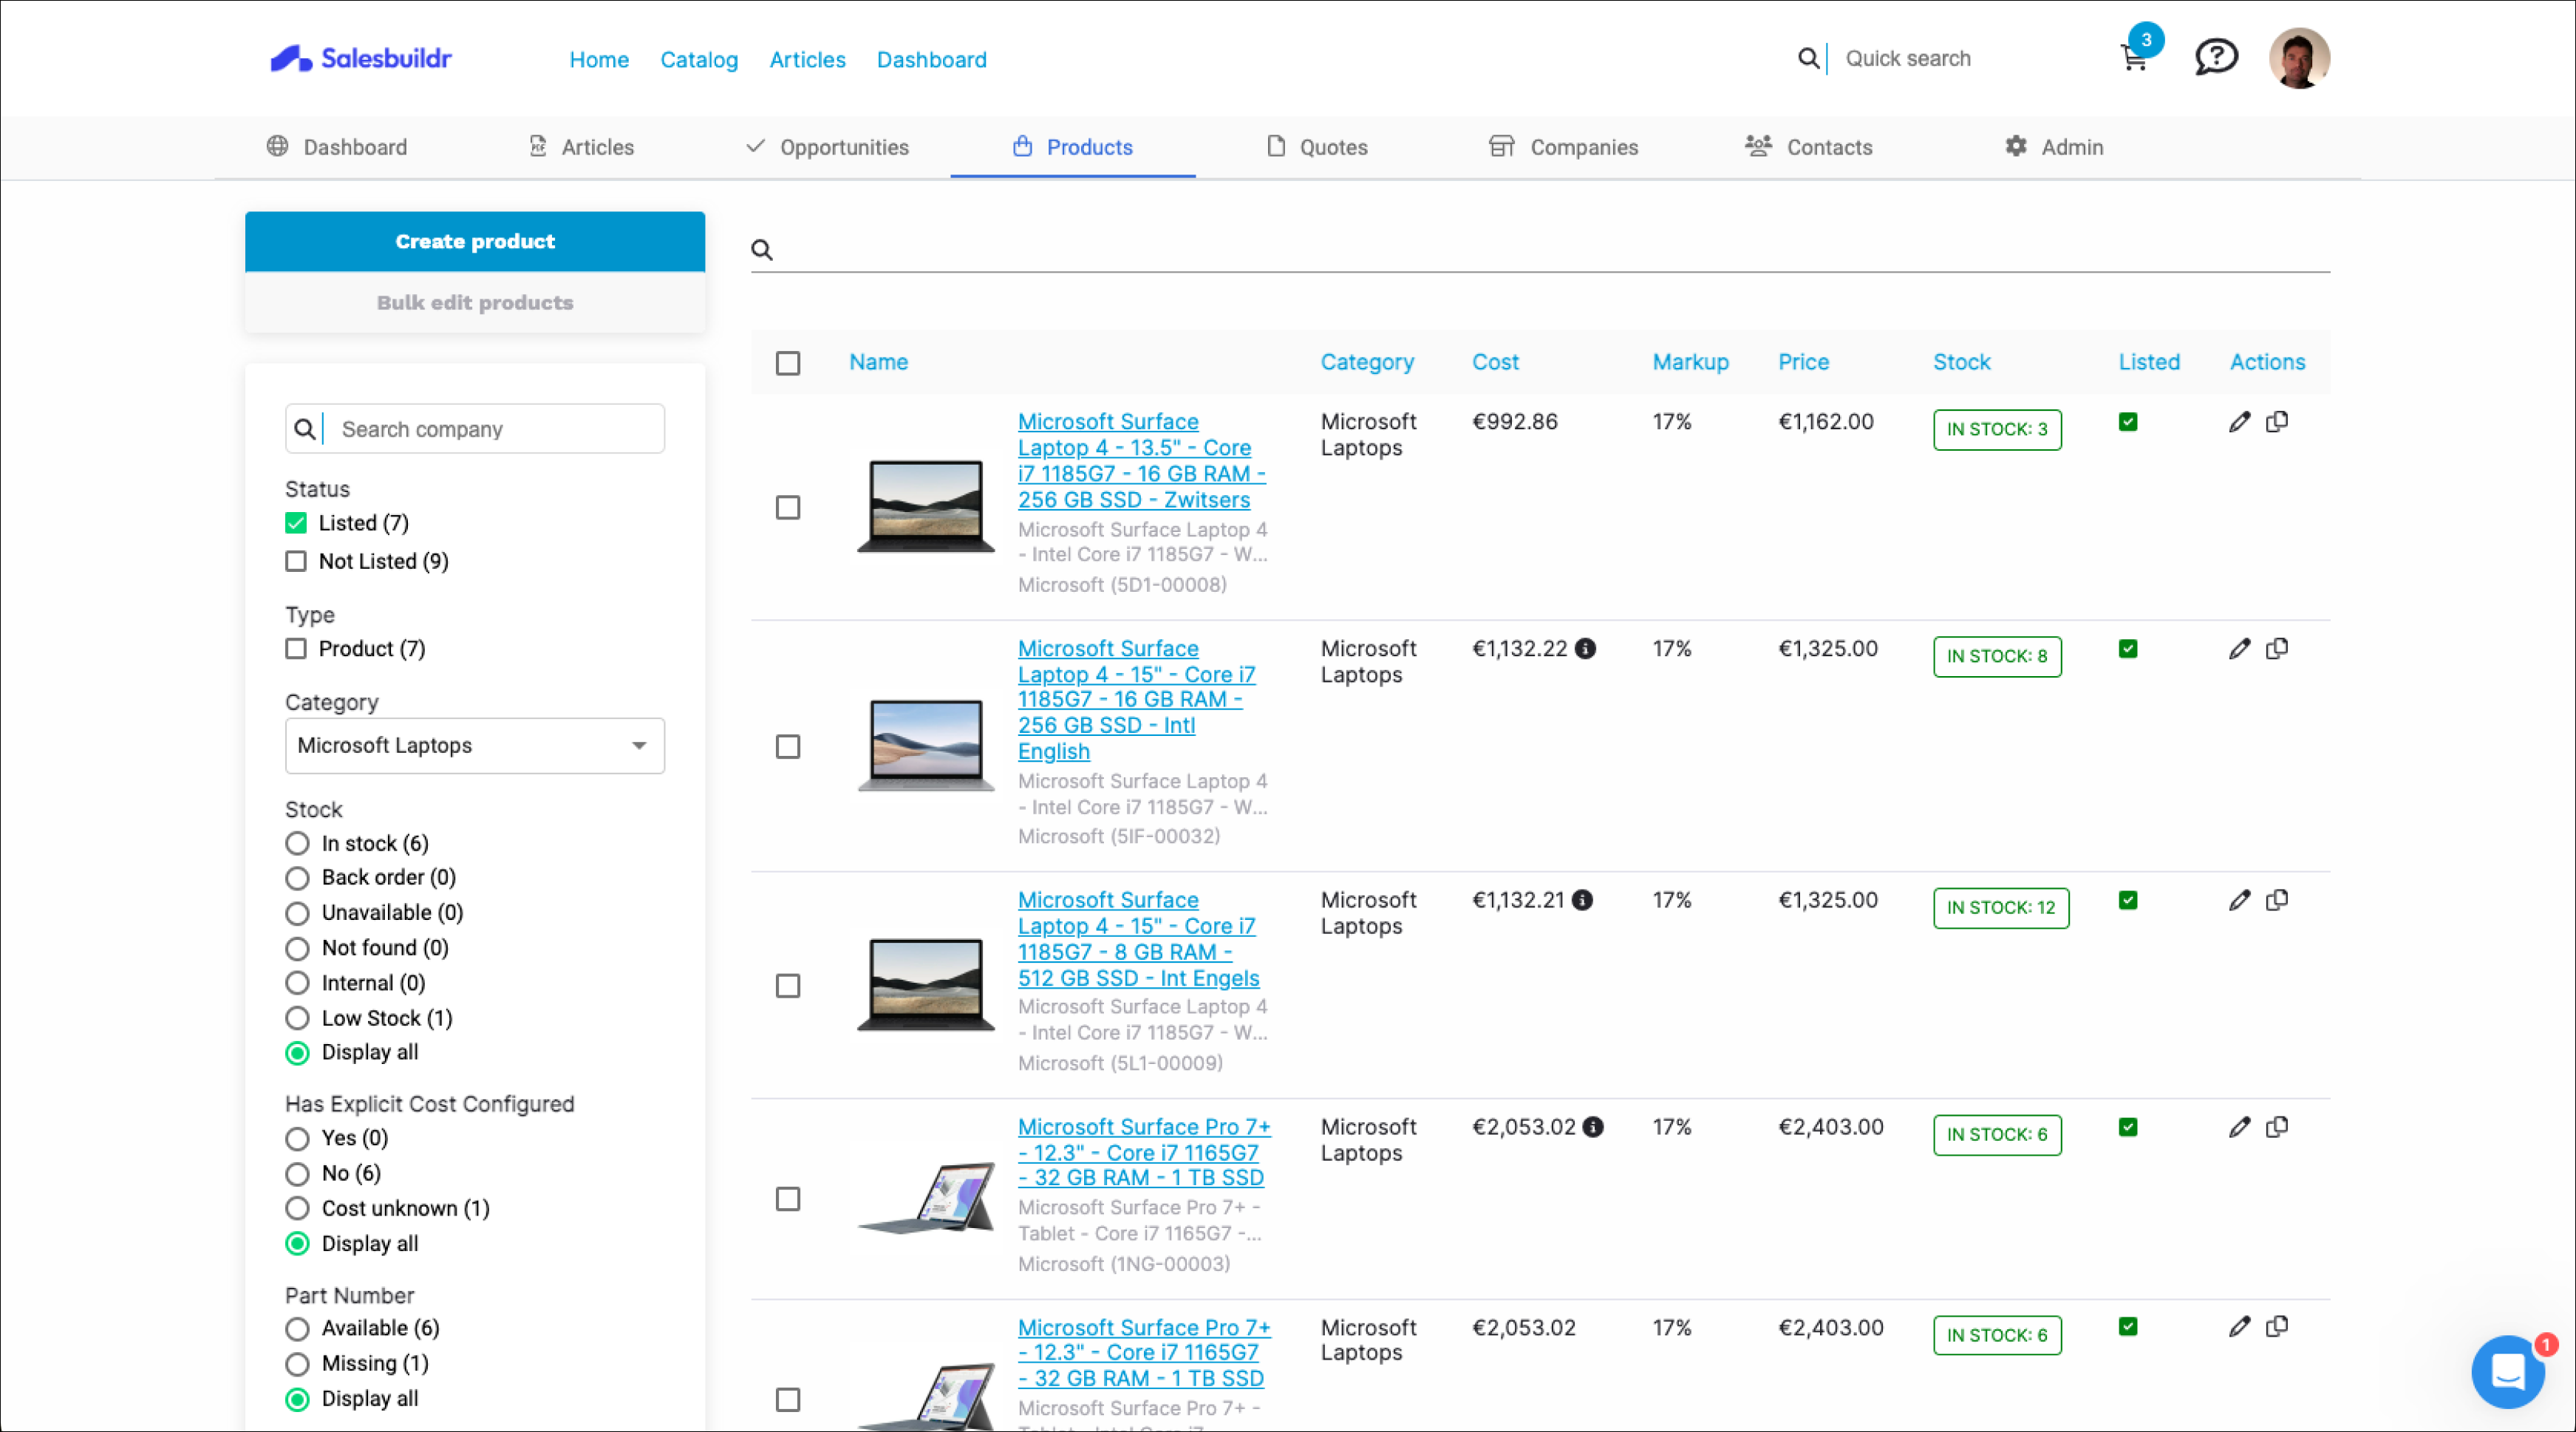Open the help chat bubble icon
This screenshot has height=1432, width=2576.
[2216, 57]
